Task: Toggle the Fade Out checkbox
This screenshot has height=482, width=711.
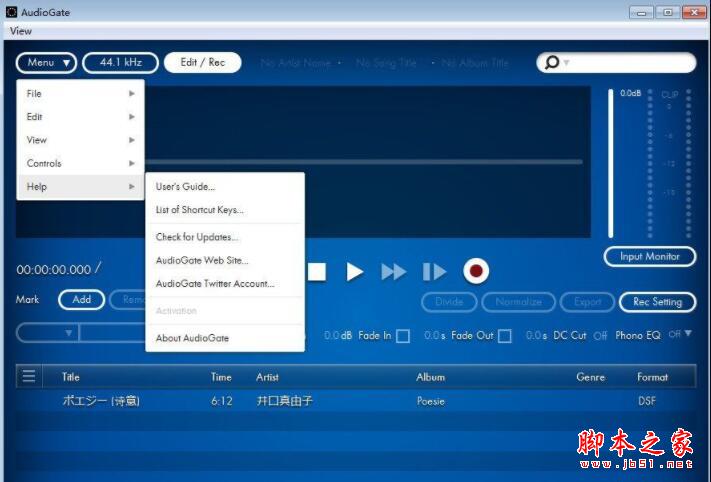Action: coord(504,336)
